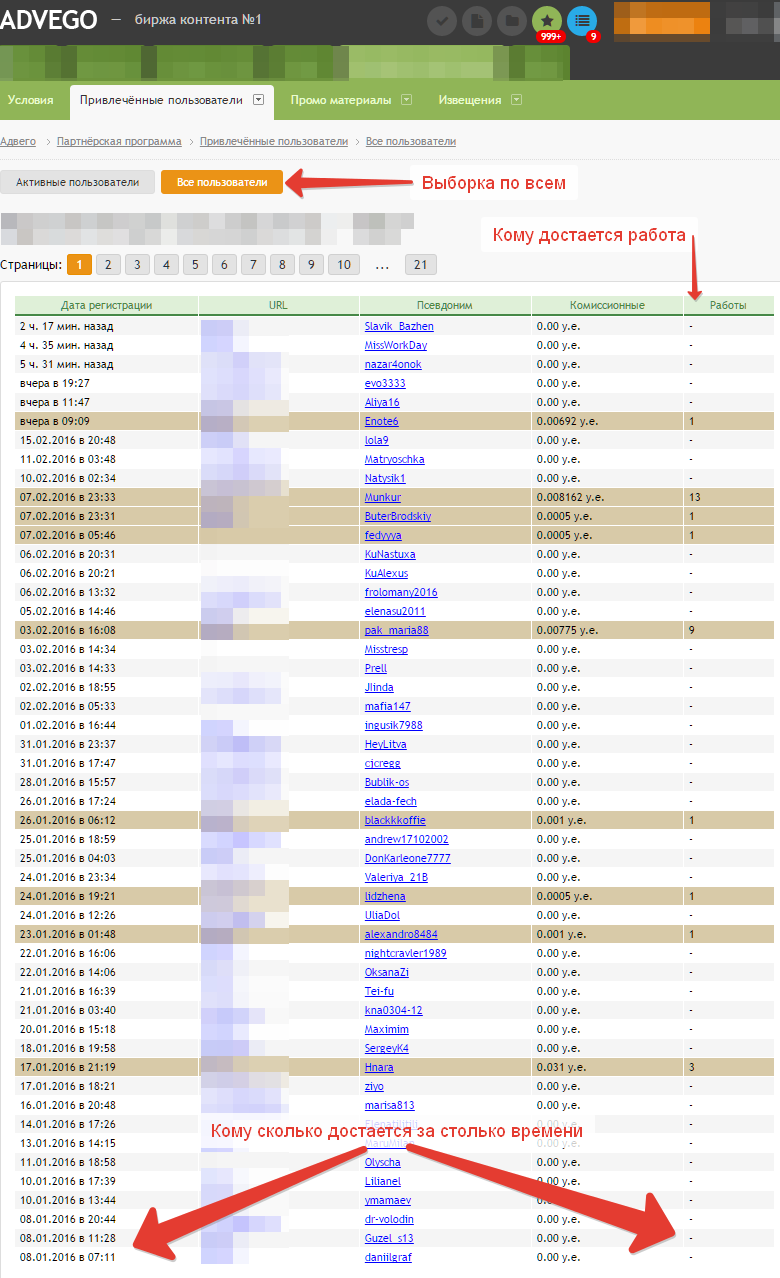
Task: Open the document icon in the header
Action: coord(477,20)
